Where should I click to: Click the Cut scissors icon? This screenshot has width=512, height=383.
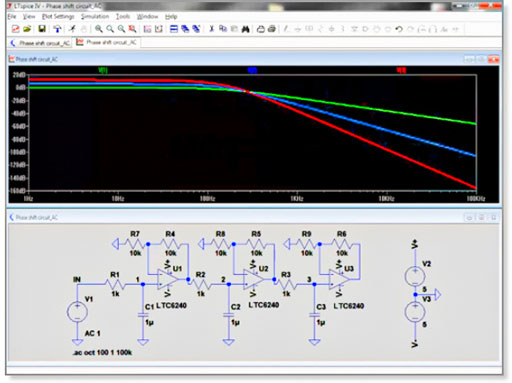211,29
